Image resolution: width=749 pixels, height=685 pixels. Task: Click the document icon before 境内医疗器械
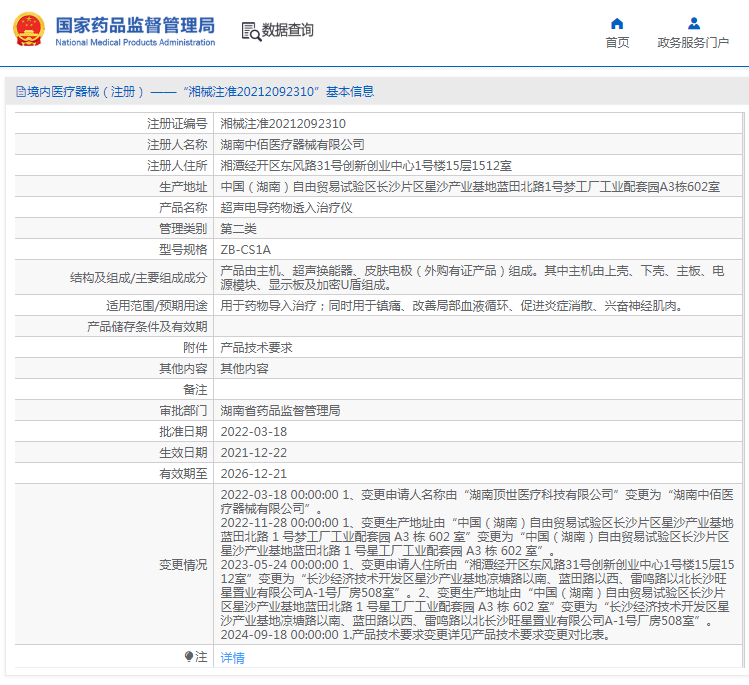click(x=21, y=91)
